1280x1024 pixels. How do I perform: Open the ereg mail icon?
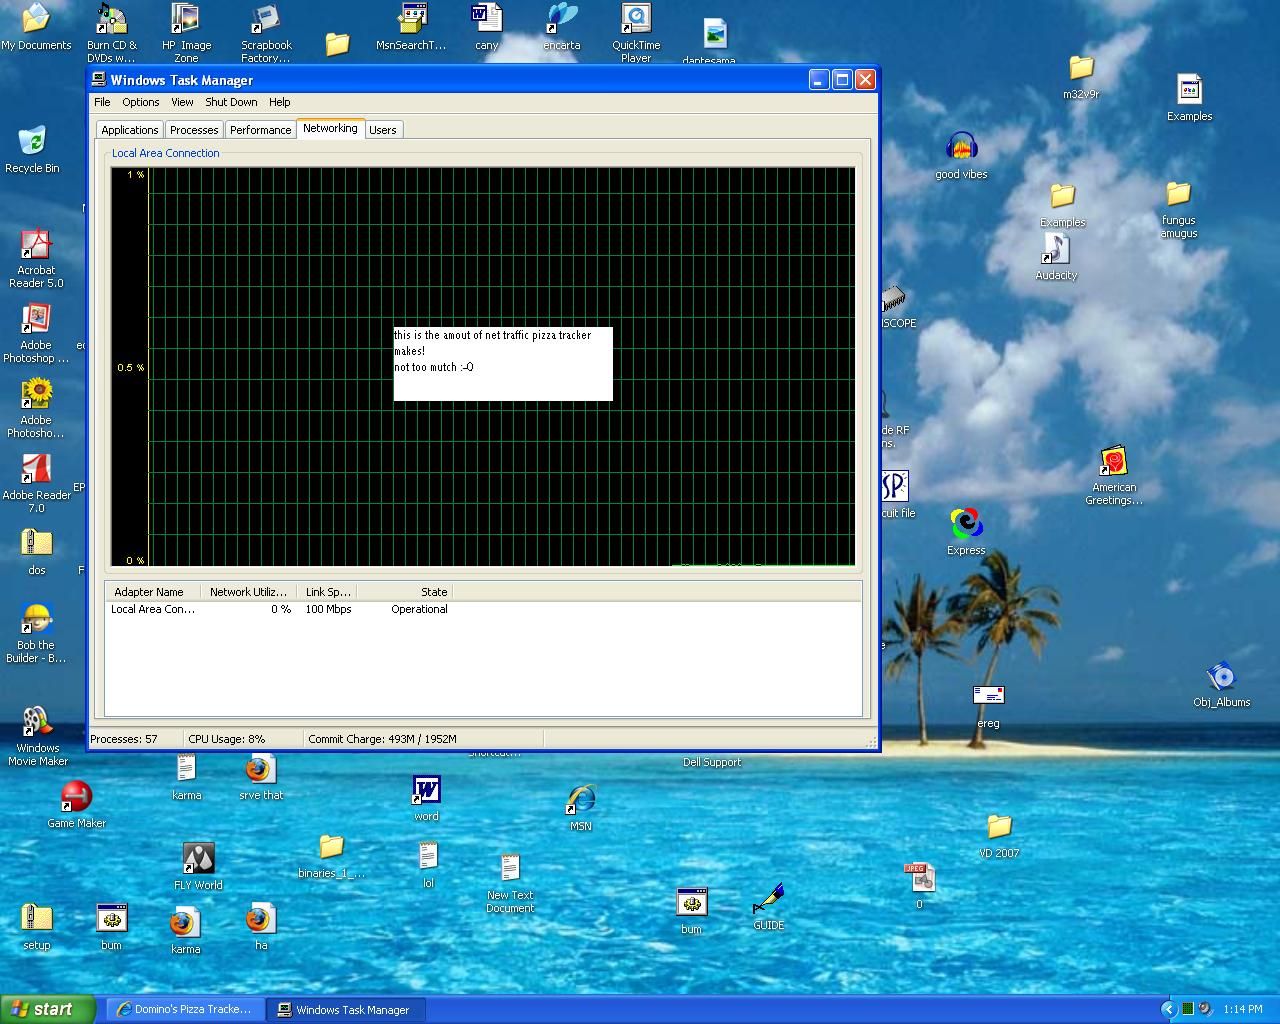coord(988,705)
